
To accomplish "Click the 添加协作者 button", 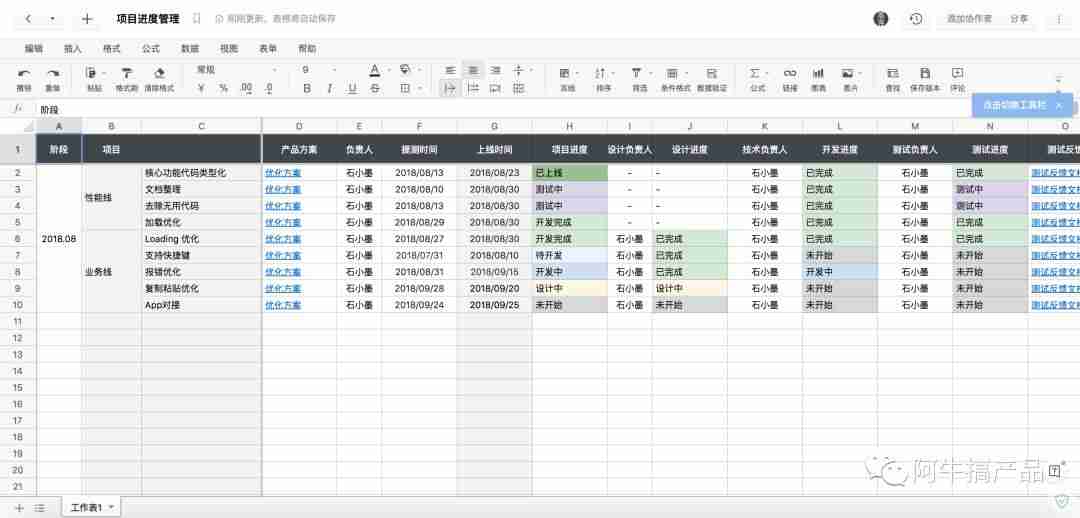I will tap(969, 19).
